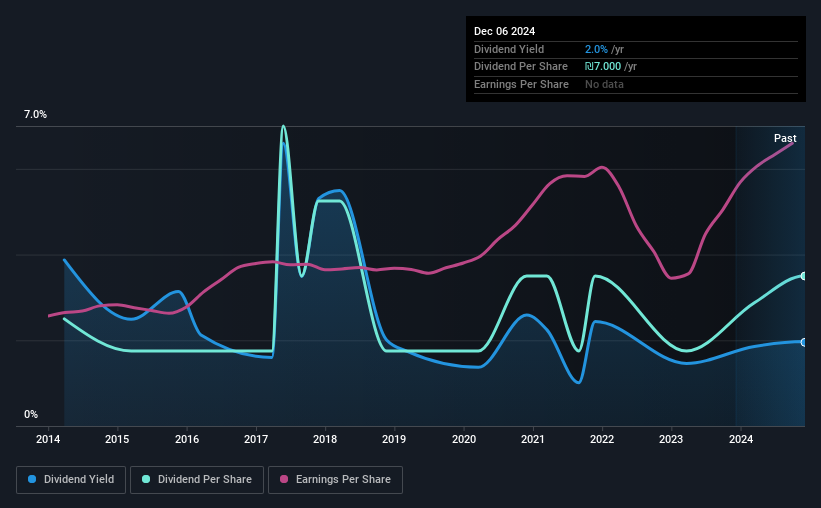821x508 pixels.
Task: Click the 2014 x-axis label
Action: (x=48, y=439)
